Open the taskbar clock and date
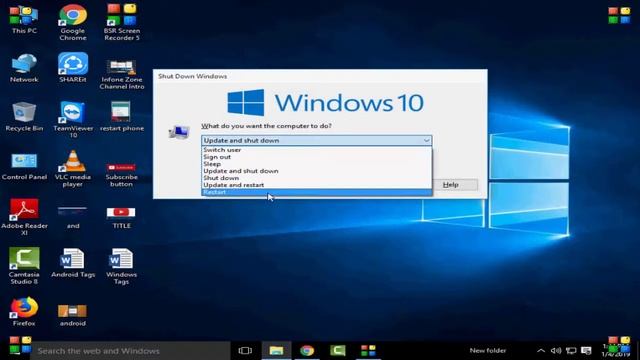 point(616,350)
